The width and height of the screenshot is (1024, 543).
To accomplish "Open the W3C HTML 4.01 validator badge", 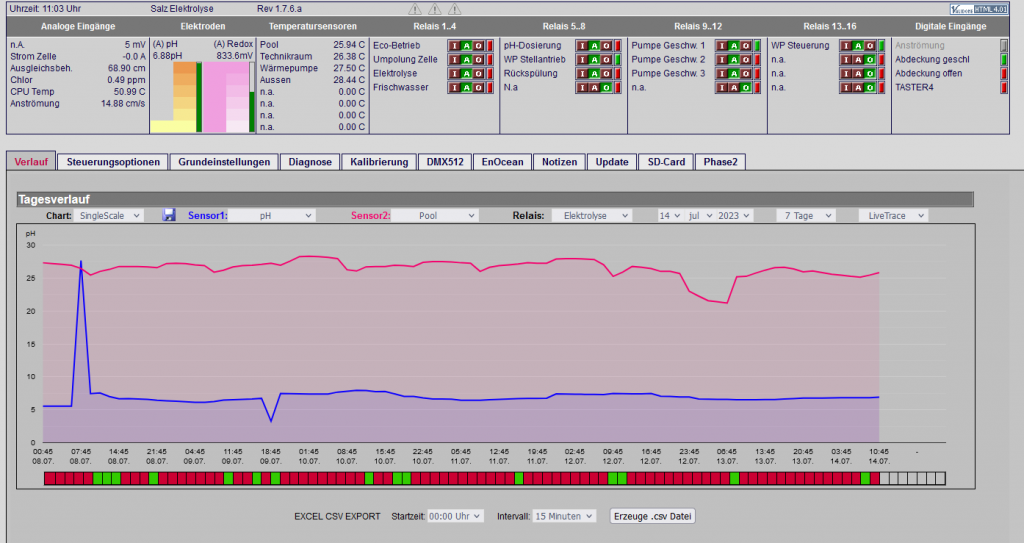I will pyautogui.click(x=979, y=8).
